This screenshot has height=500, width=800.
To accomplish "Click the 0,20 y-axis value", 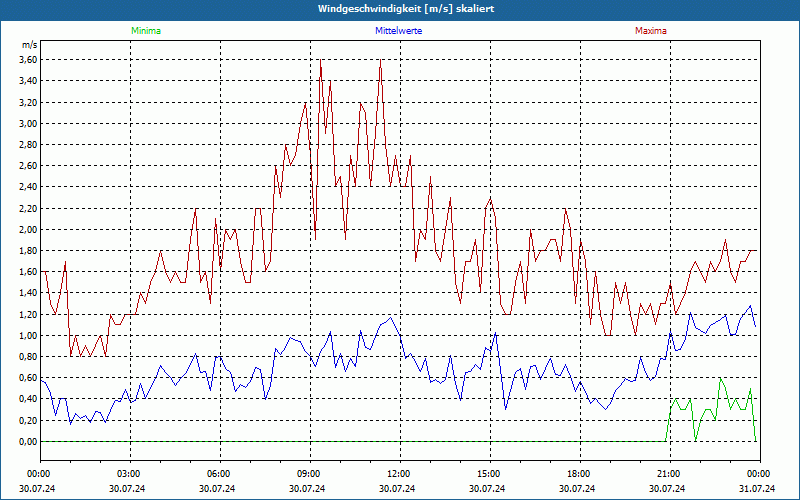I will tap(28, 420).
